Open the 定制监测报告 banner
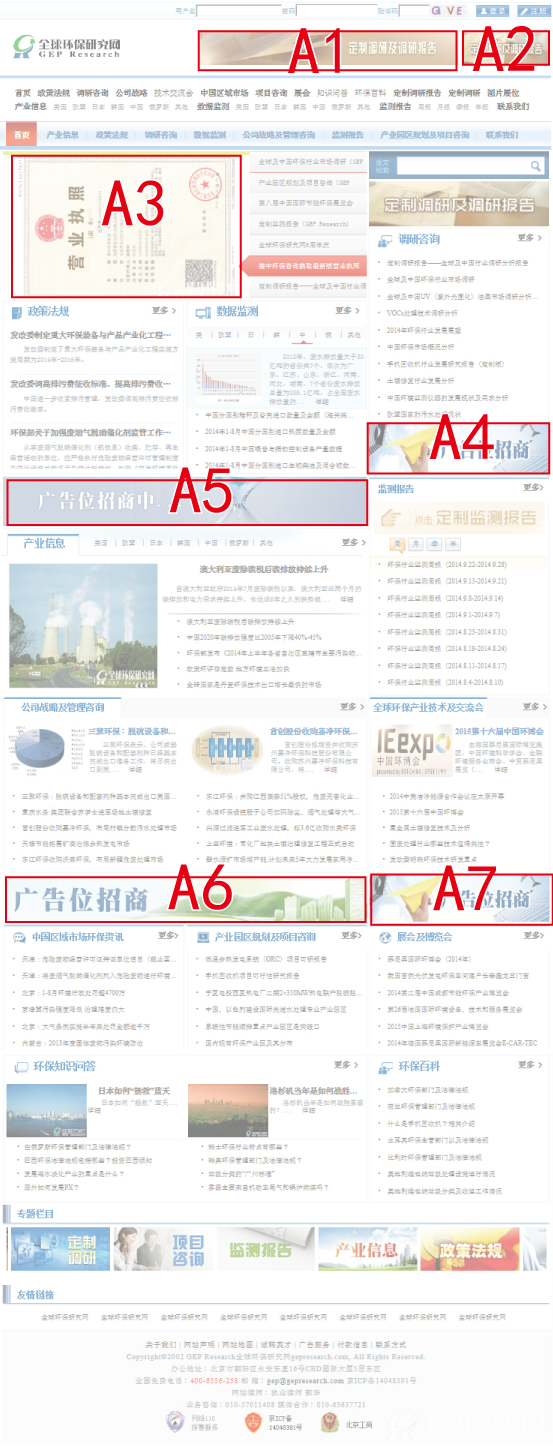Image resolution: width=553 pixels, height=1446 pixels. click(458, 517)
